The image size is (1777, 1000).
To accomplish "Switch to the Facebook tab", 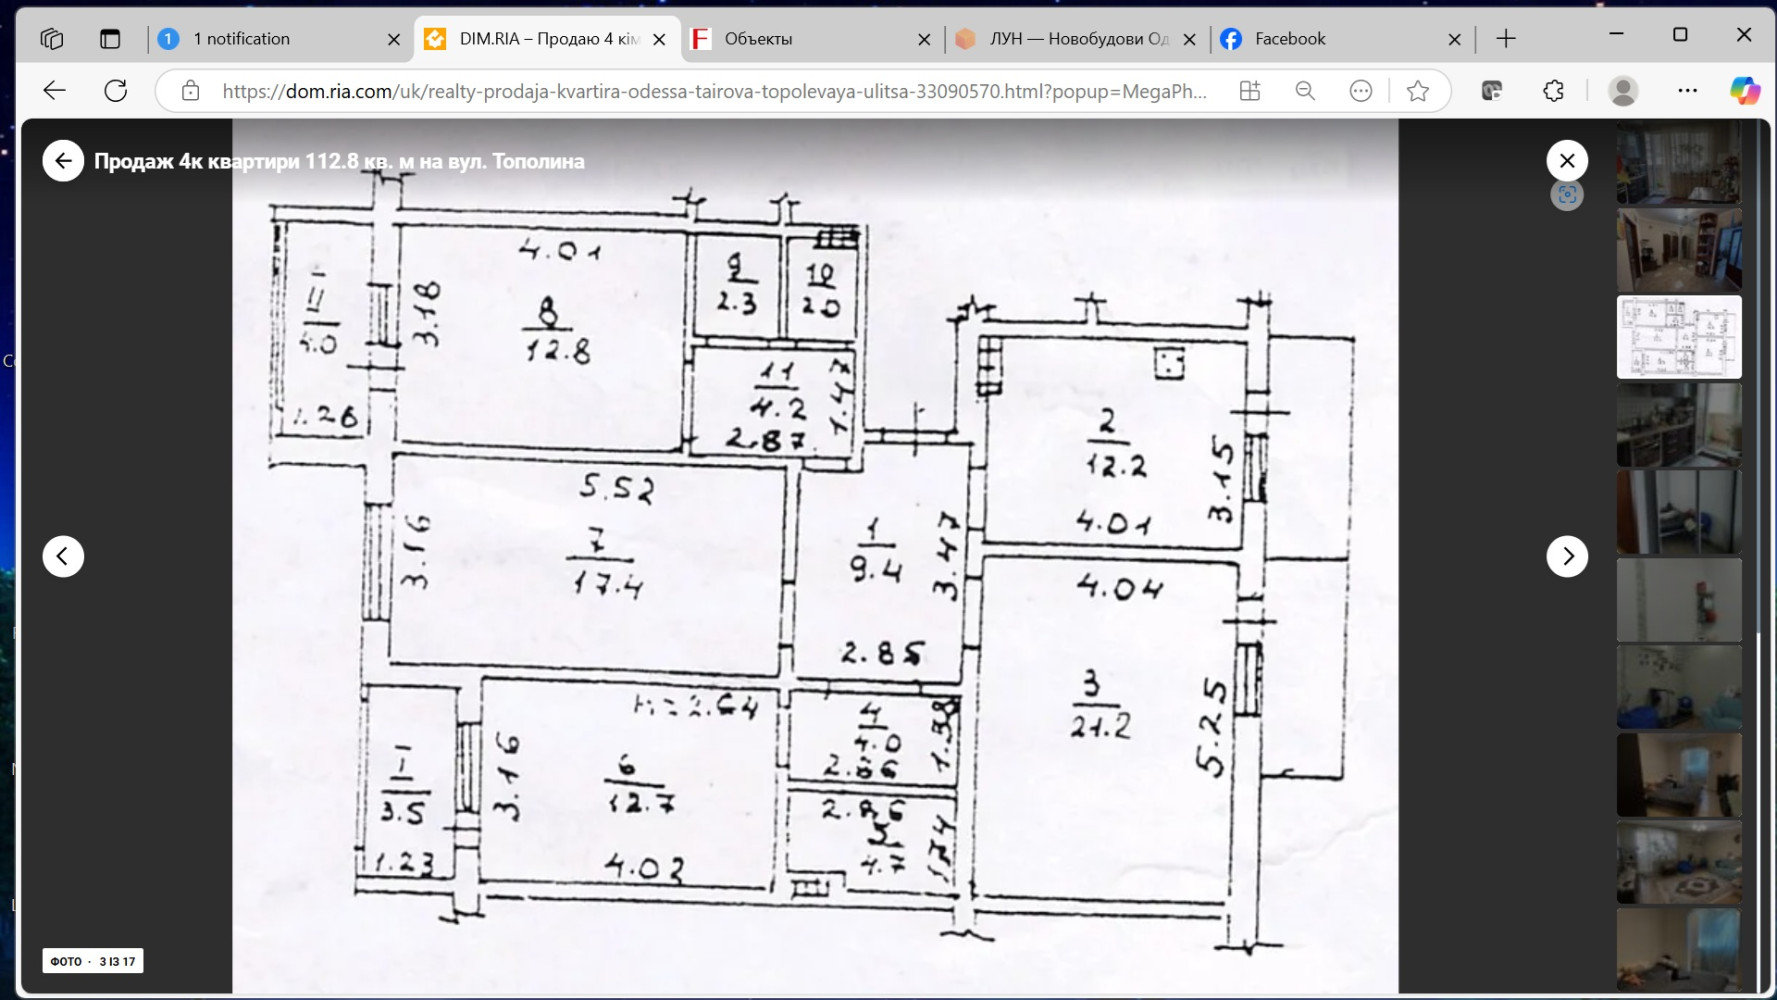I will pos(1341,39).
